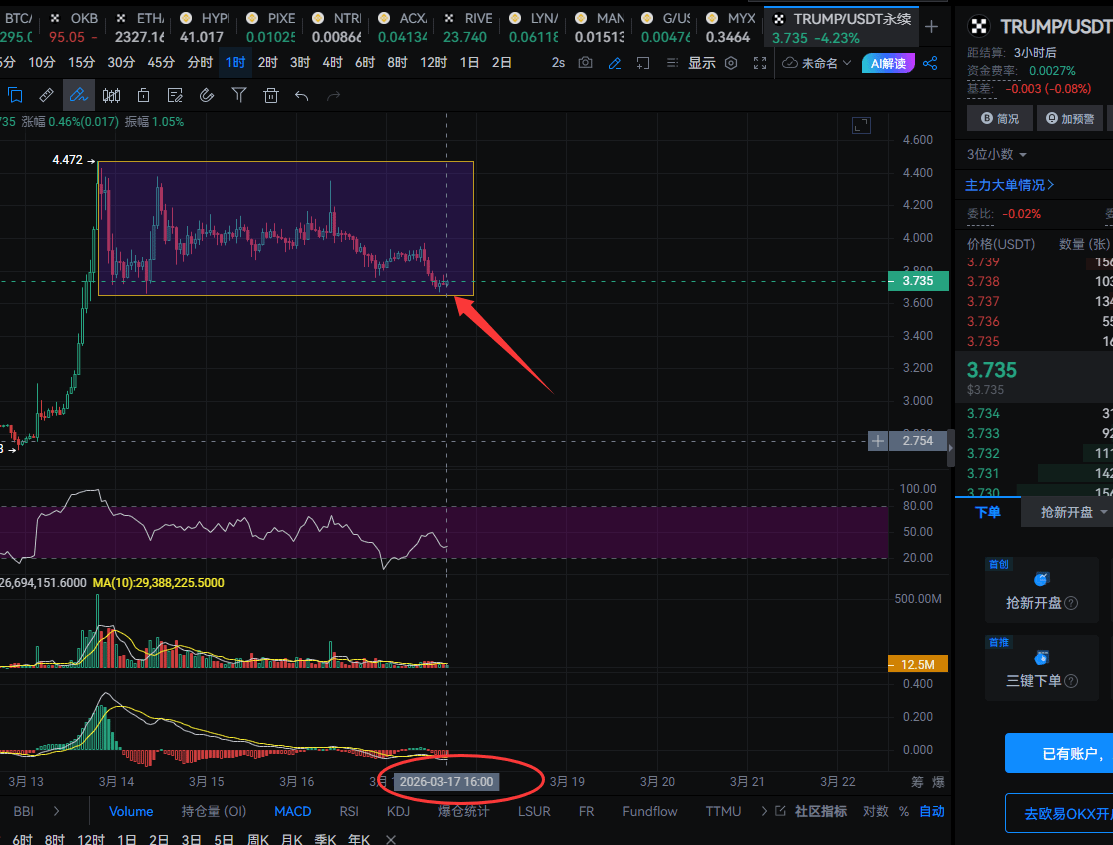Click the 3.733 bid price row

pos(1034,433)
